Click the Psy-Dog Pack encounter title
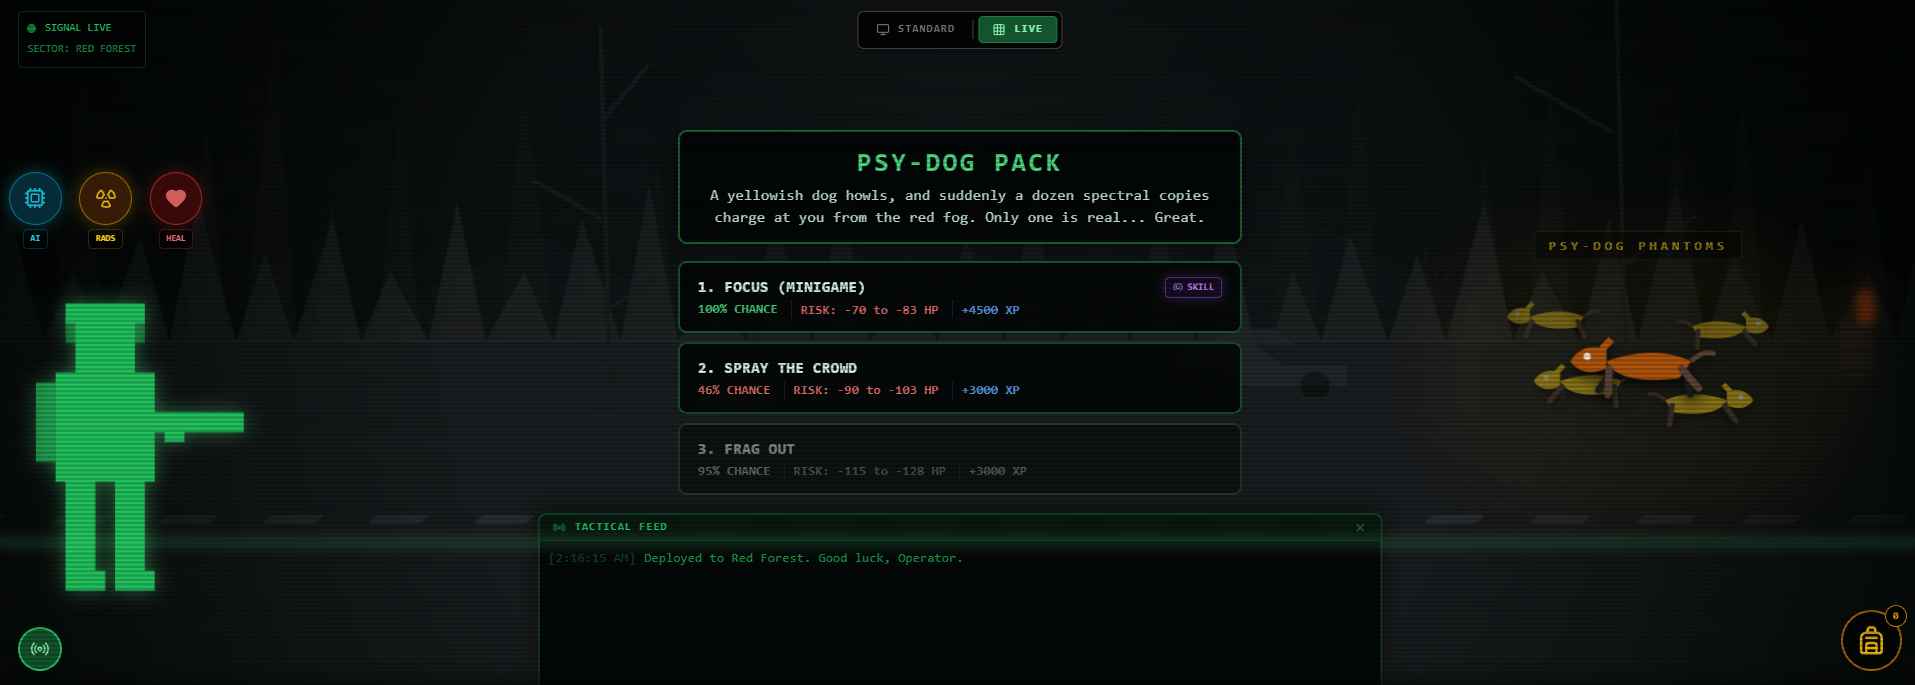This screenshot has width=1915, height=685. coord(959,163)
